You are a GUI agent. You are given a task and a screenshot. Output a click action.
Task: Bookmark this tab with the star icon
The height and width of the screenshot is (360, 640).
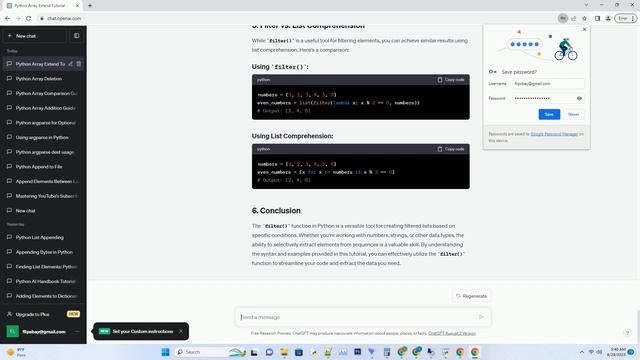click(x=584, y=18)
